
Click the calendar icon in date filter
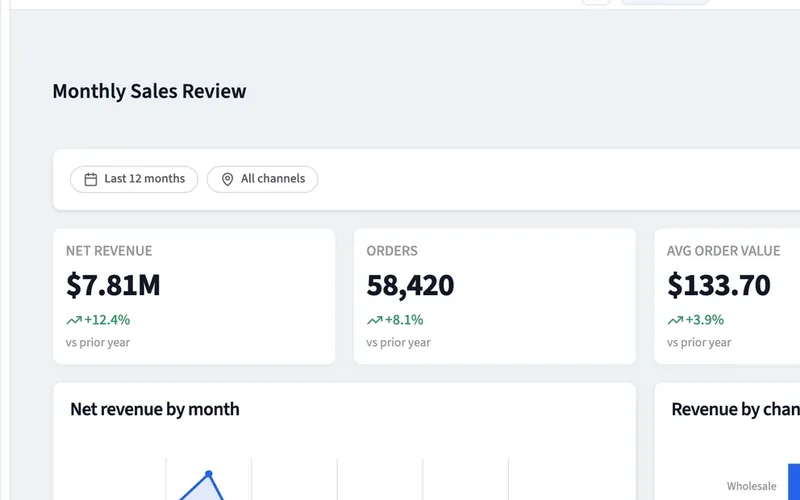click(91, 179)
